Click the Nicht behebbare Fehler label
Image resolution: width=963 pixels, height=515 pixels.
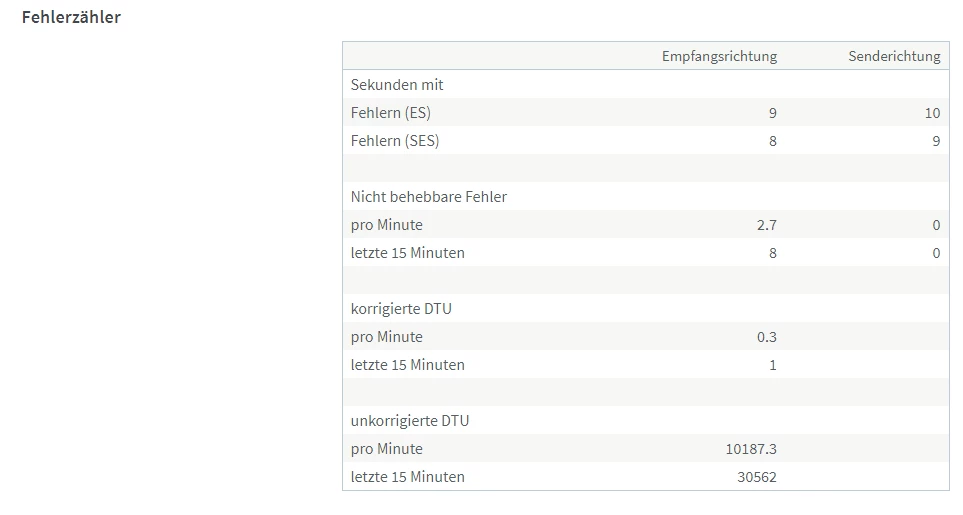click(x=429, y=197)
